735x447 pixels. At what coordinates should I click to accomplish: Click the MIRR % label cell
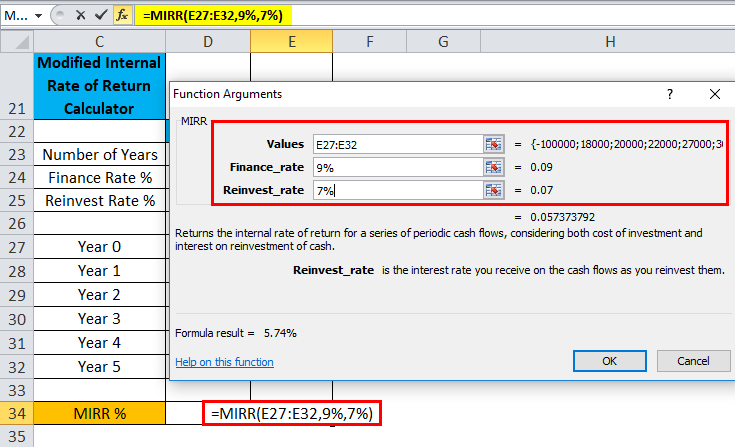click(99, 413)
